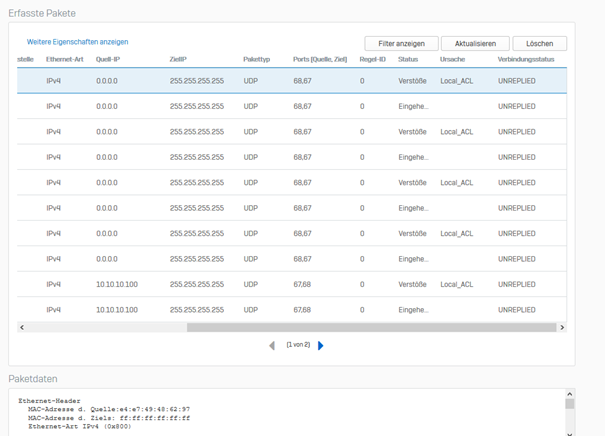This screenshot has width=605, height=436.
Task: Go to the next page of captured packets
Action: (x=321, y=345)
